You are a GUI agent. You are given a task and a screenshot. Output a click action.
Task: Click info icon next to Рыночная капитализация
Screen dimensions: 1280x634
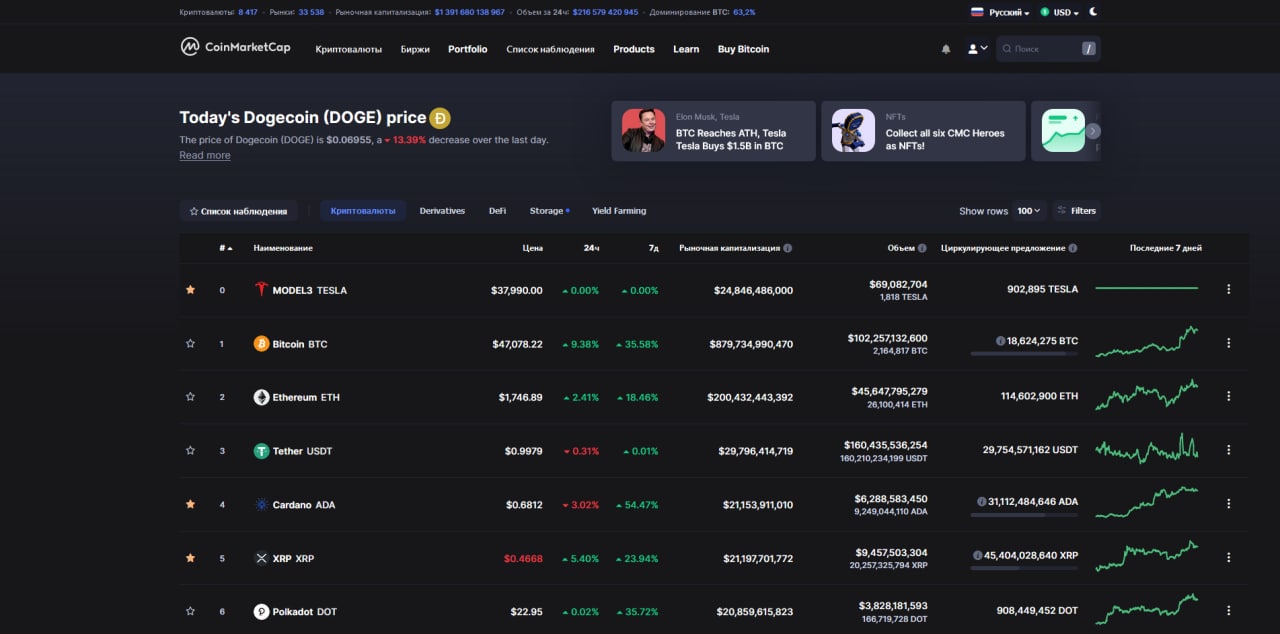pyautogui.click(x=788, y=248)
